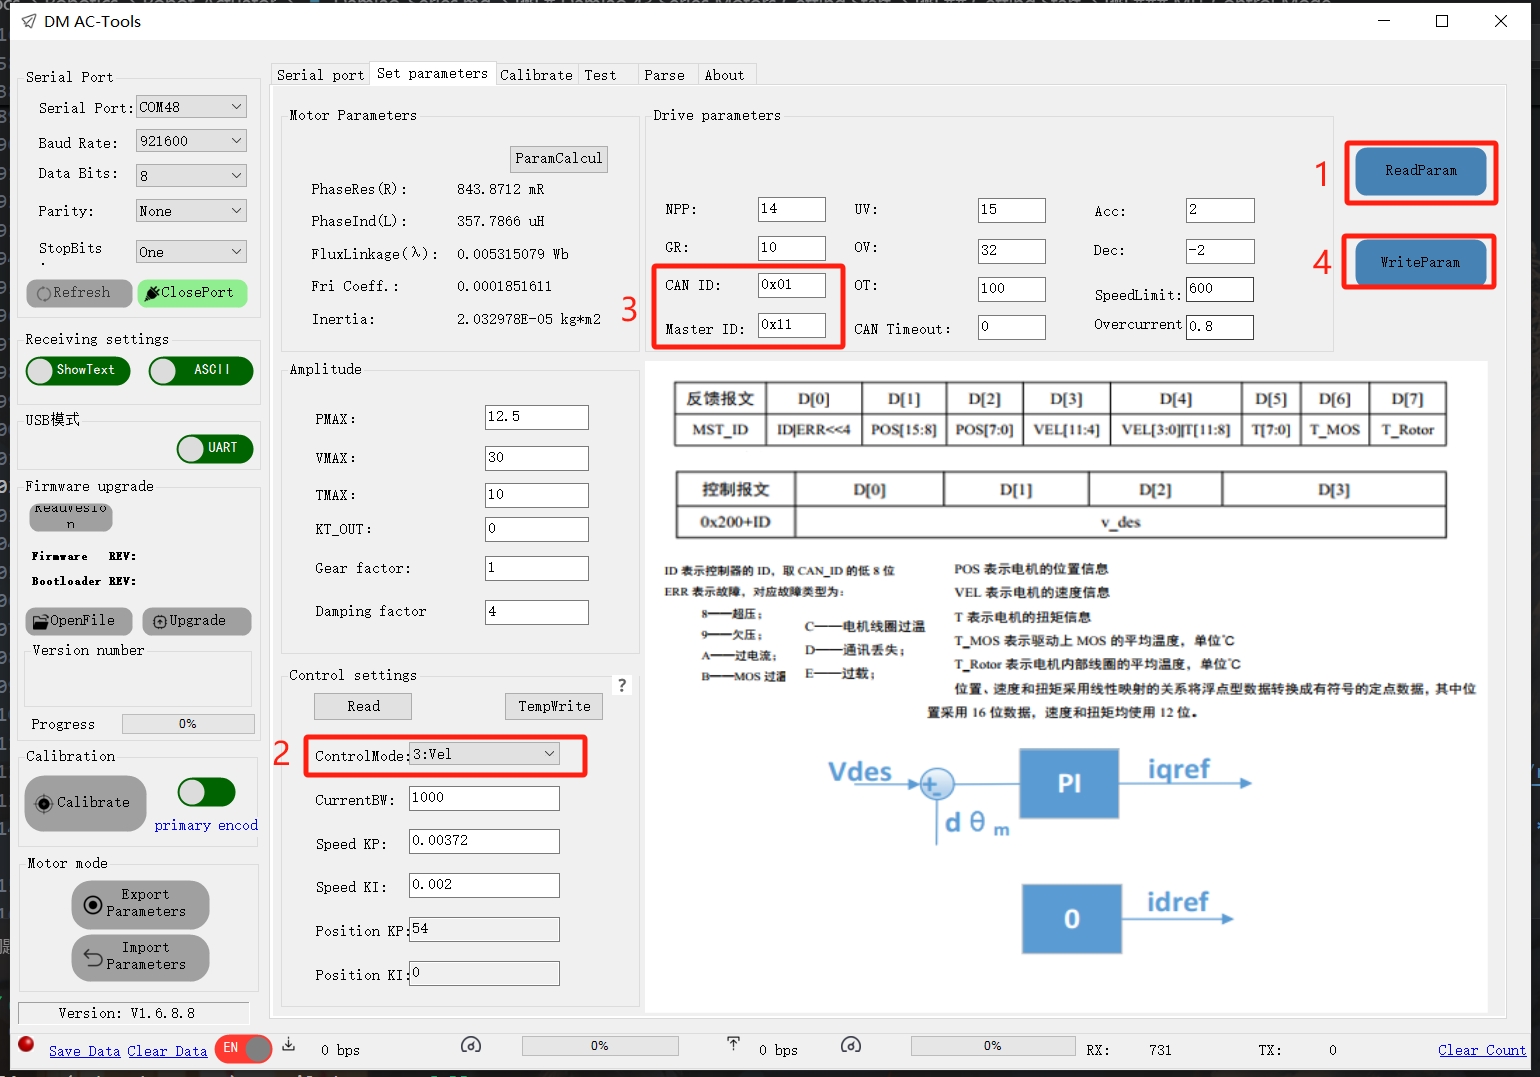Click the Damping factor input field
The width and height of the screenshot is (1540, 1077).
coord(537,612)
